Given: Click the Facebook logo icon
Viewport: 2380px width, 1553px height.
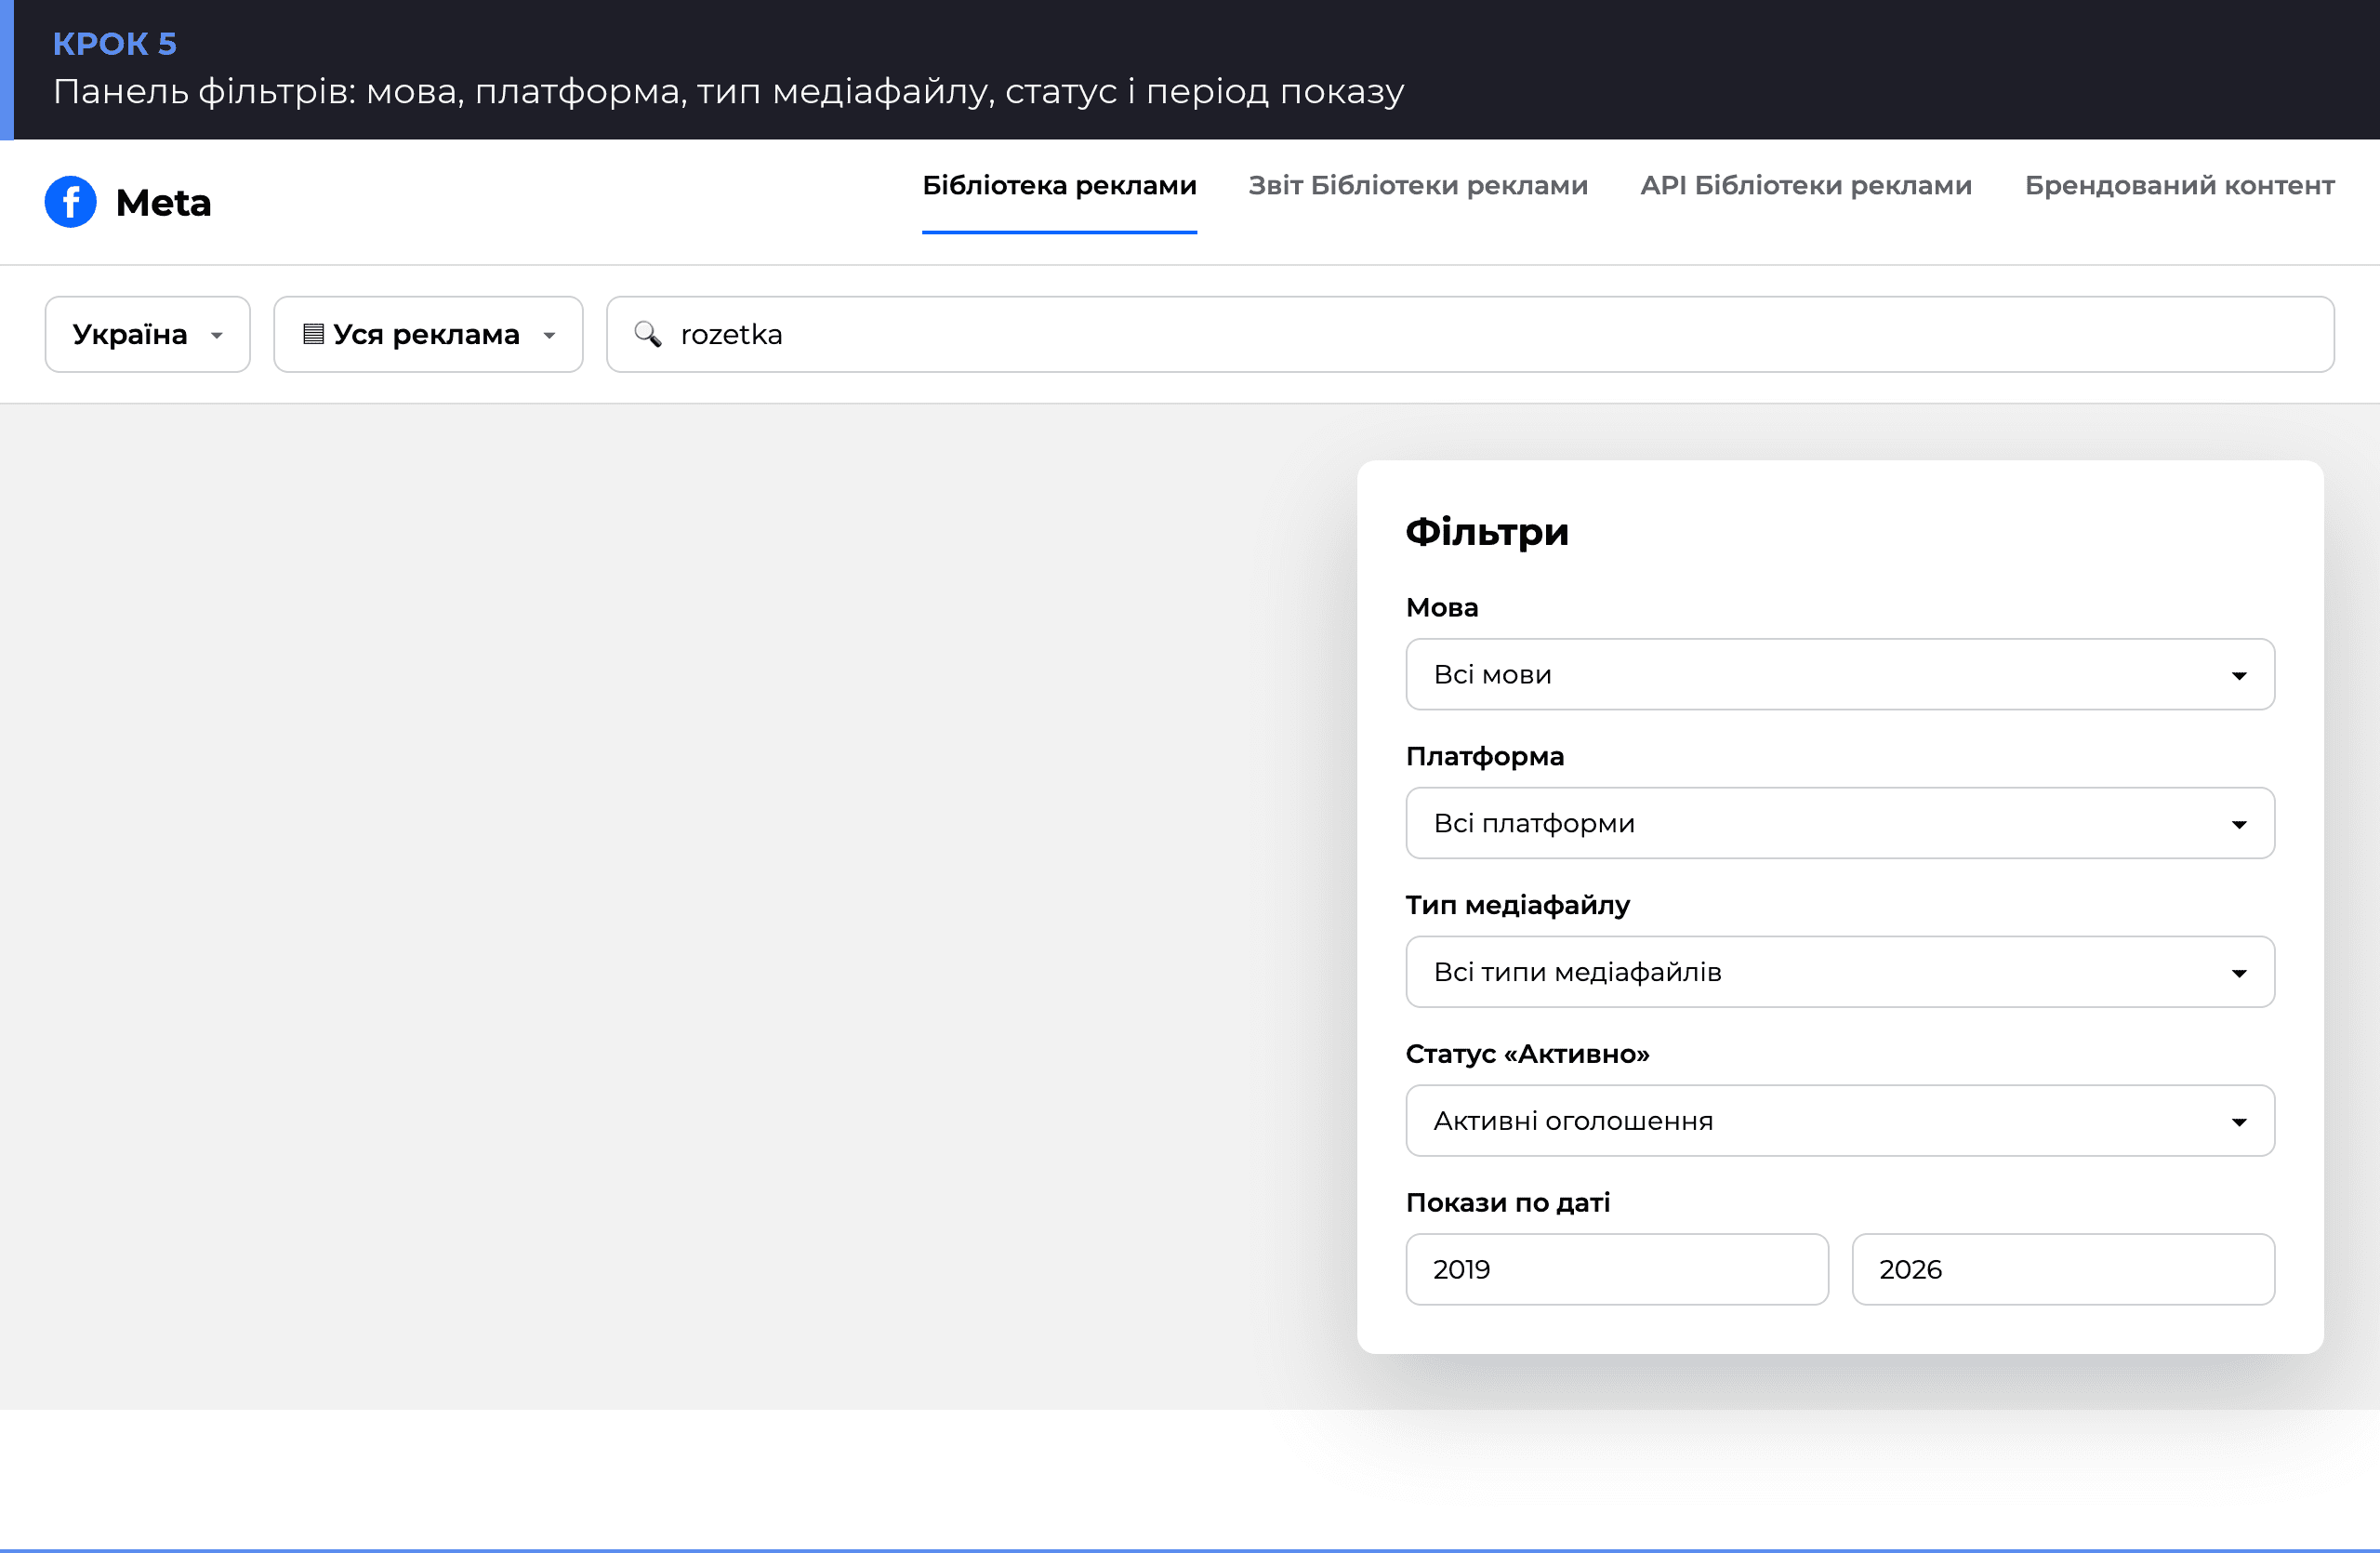Looking at the screenshot, I should tap(71, 202).
